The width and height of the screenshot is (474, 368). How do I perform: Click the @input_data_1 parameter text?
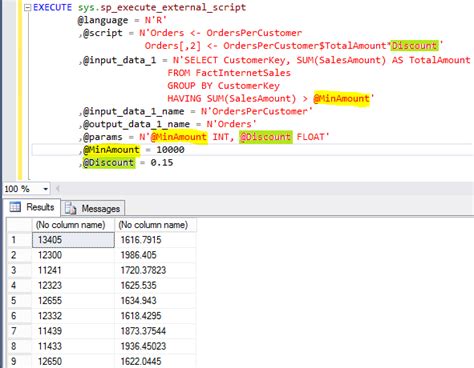tap(119, 60)
